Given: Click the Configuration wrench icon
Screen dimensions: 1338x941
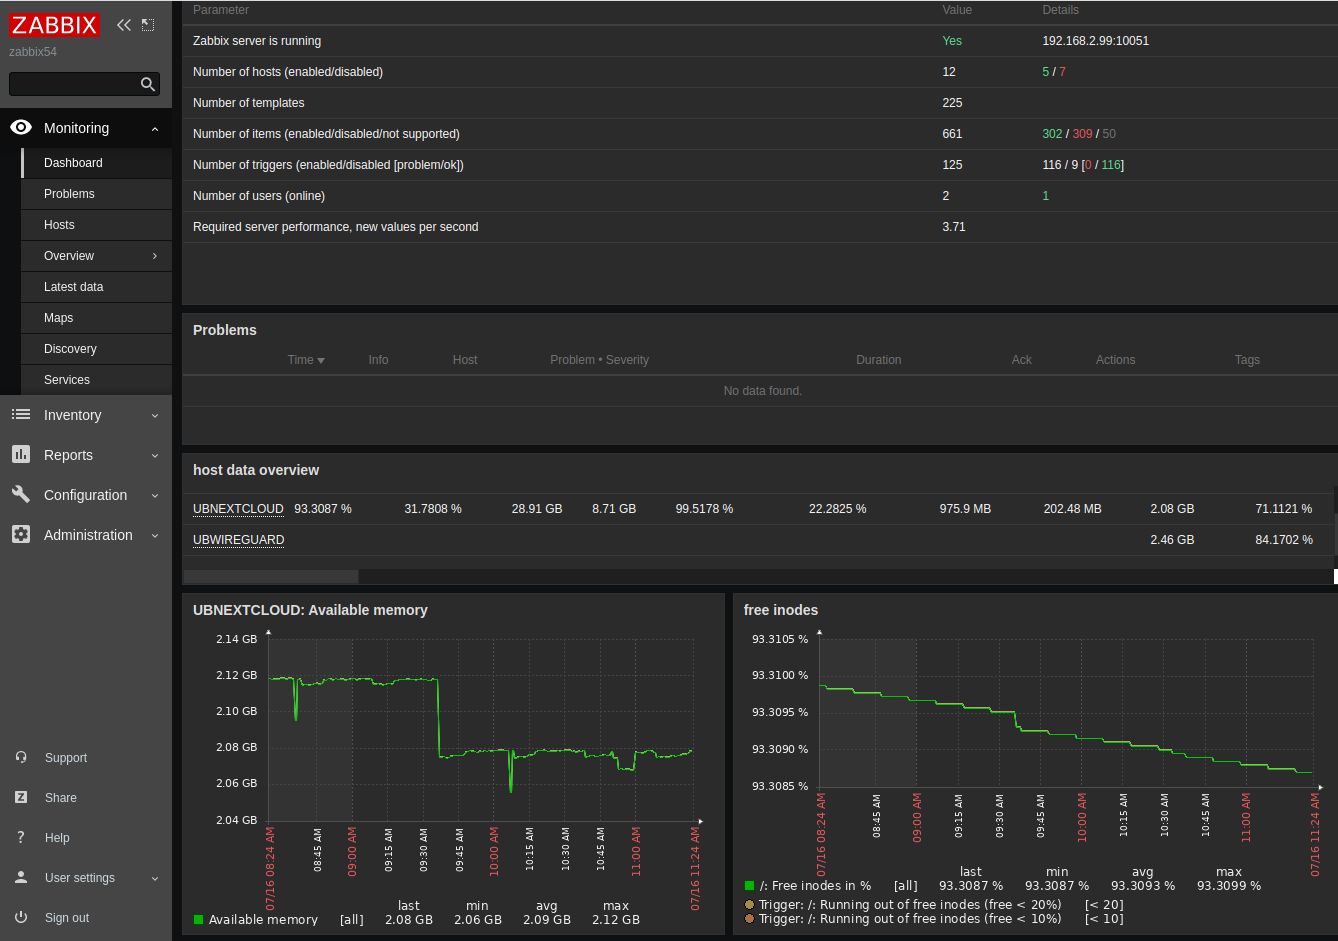Looking at the screenshot, I should coord(21,495).
